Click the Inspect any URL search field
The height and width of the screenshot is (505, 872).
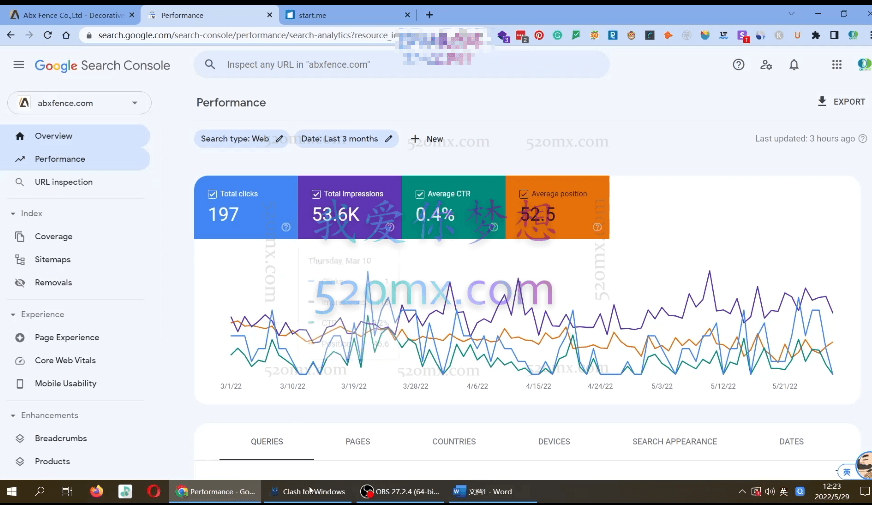(x=400, y=65)
